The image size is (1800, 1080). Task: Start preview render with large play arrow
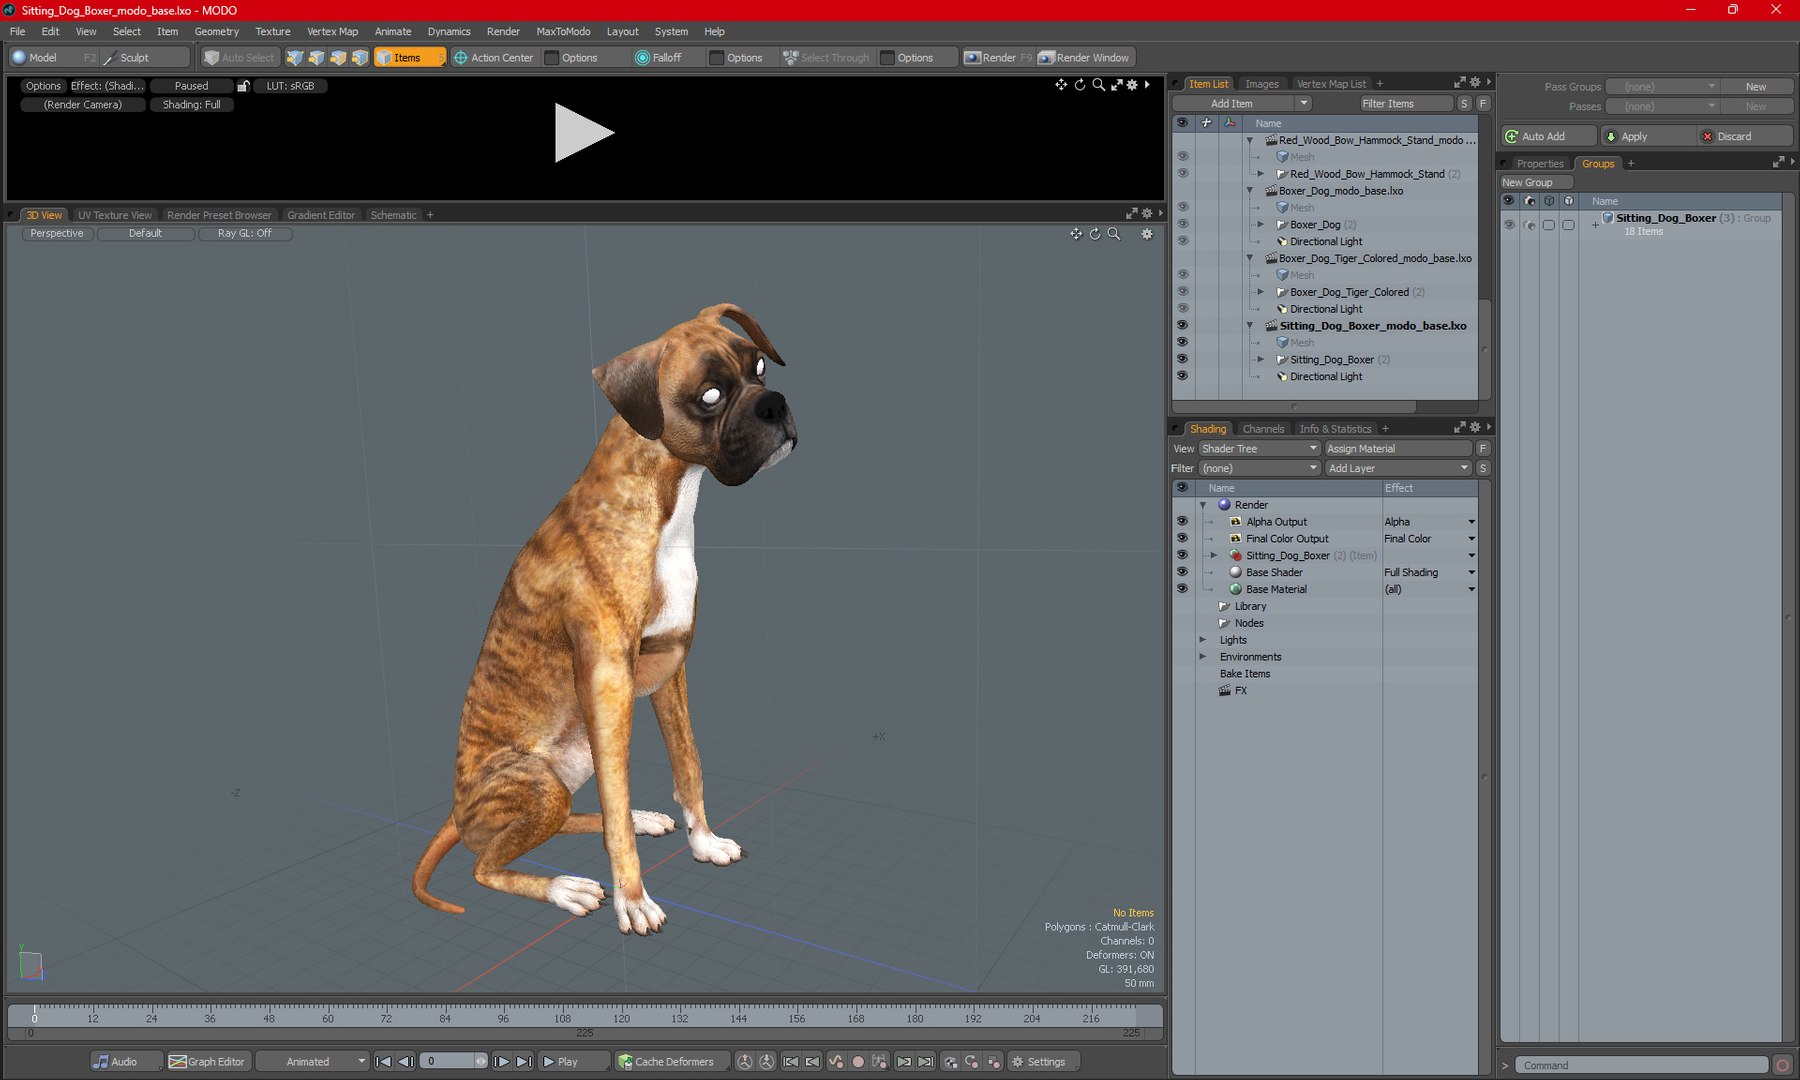tap(584, 133)
